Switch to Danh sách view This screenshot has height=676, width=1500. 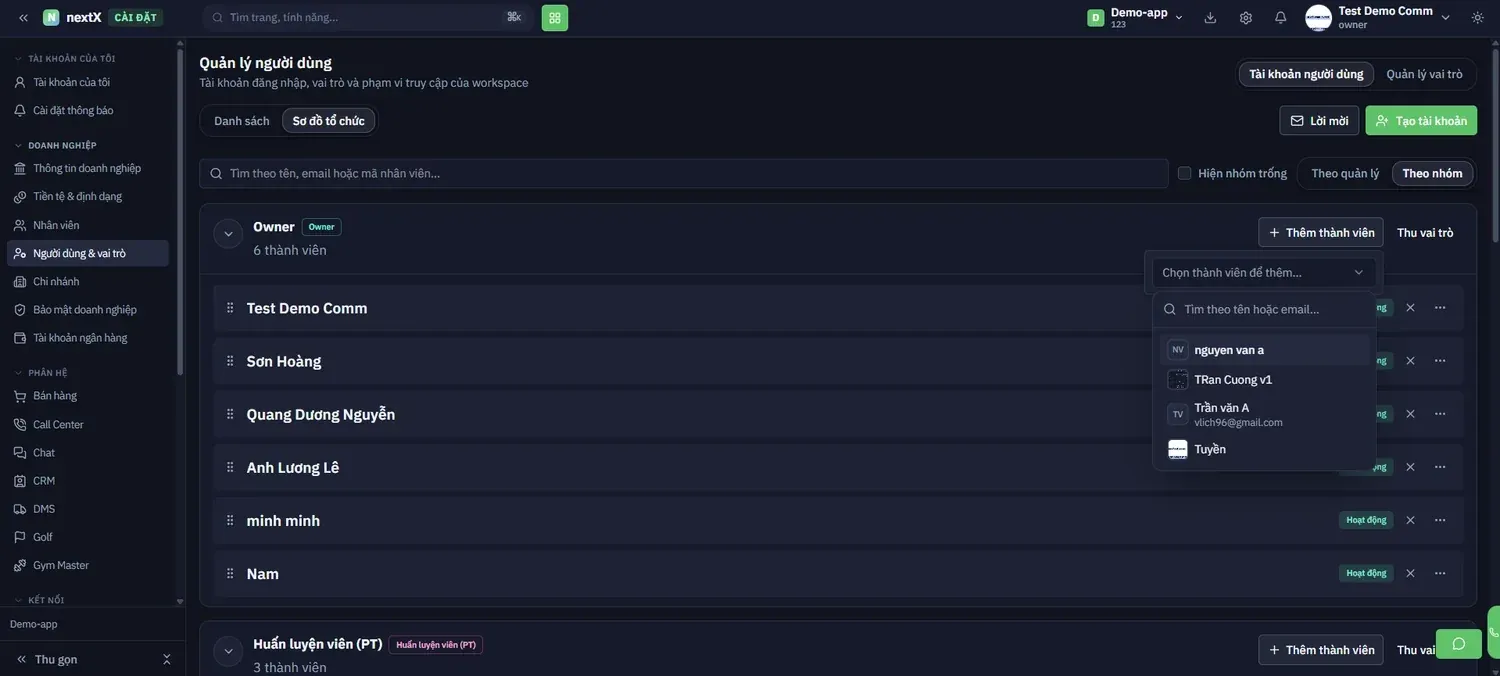pyautogui.click(x=242, y=121)
